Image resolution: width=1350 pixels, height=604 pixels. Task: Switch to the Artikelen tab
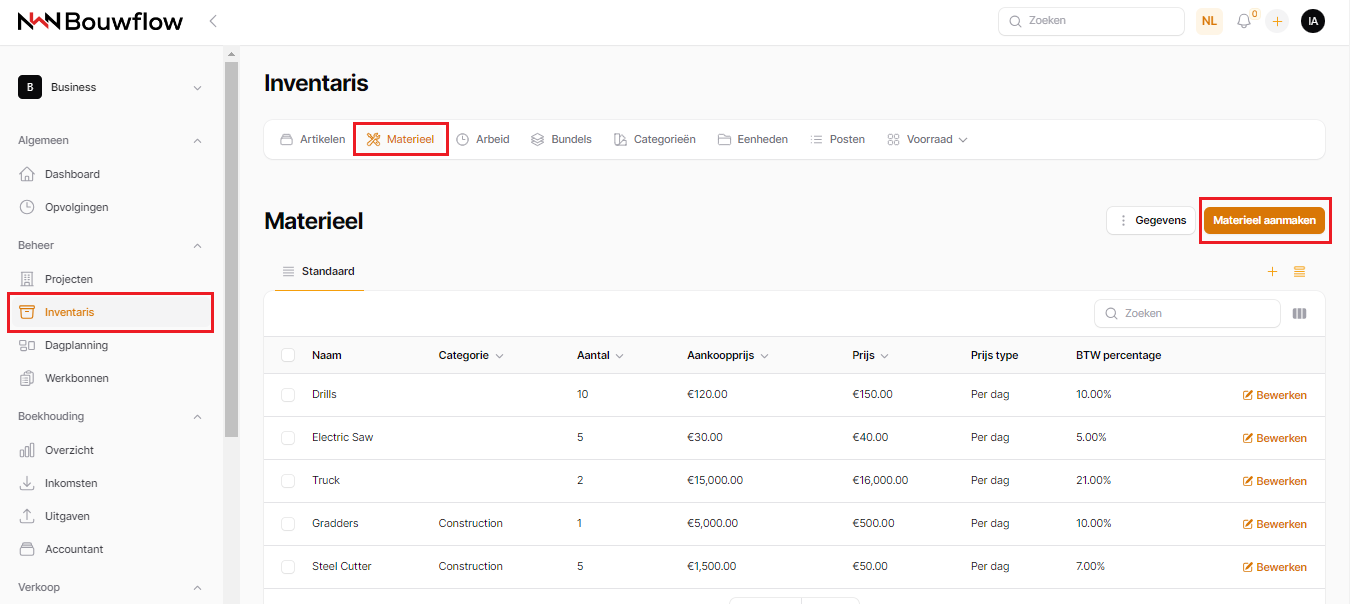click(x=312, y=140)
